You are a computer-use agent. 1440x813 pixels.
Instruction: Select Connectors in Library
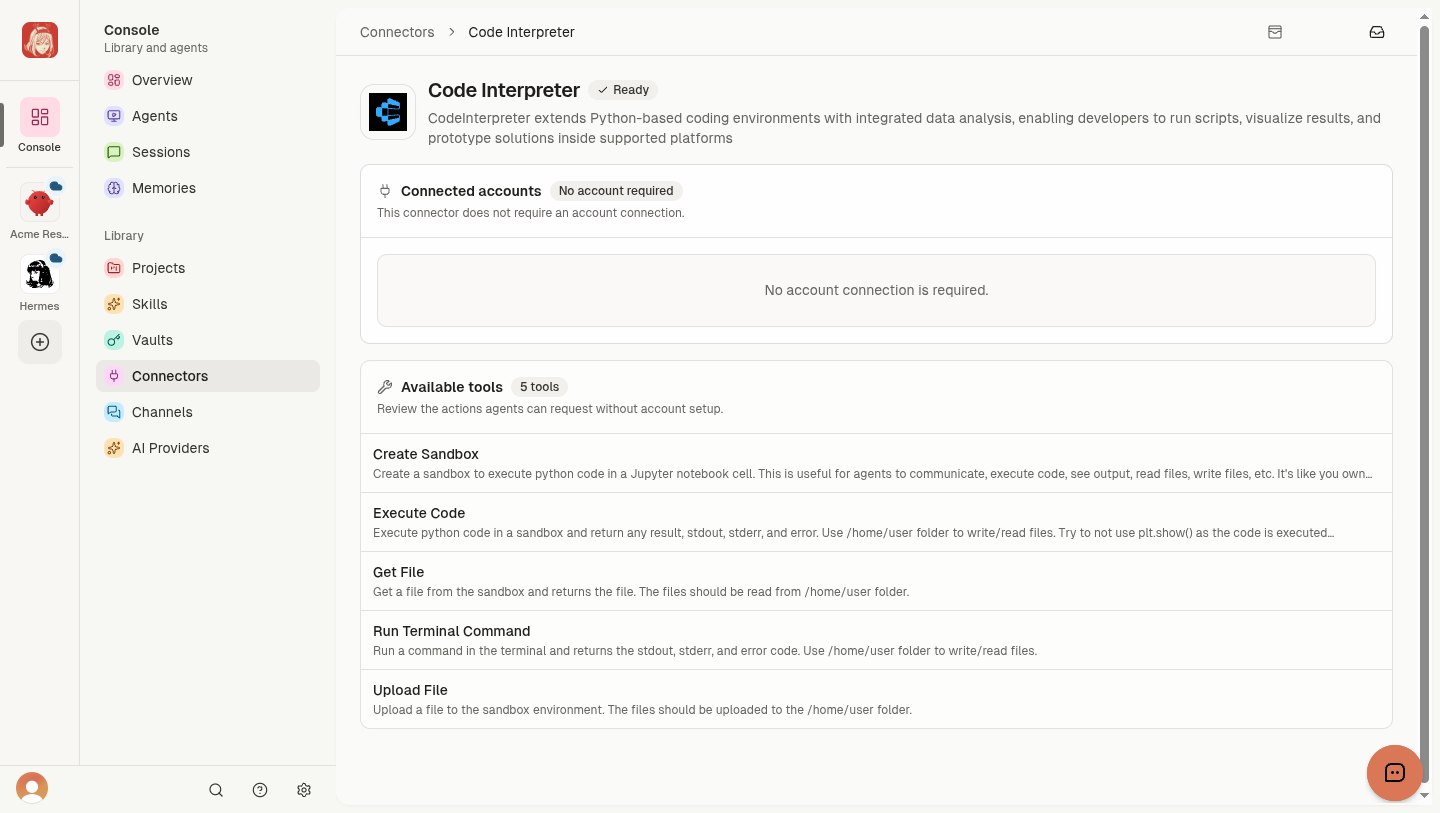(x=208, y=376)
